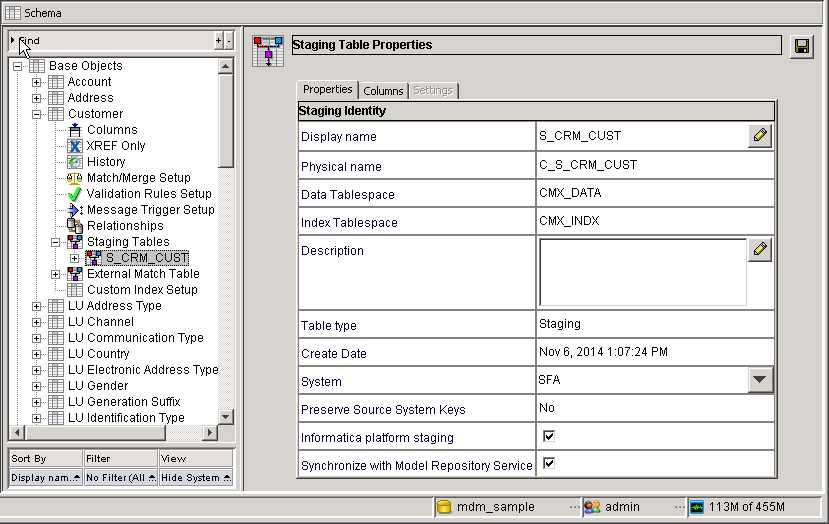This screenshot has height=524, width=829.
Task: Open the Sort By Display name selector
Action: pos(46,477)
